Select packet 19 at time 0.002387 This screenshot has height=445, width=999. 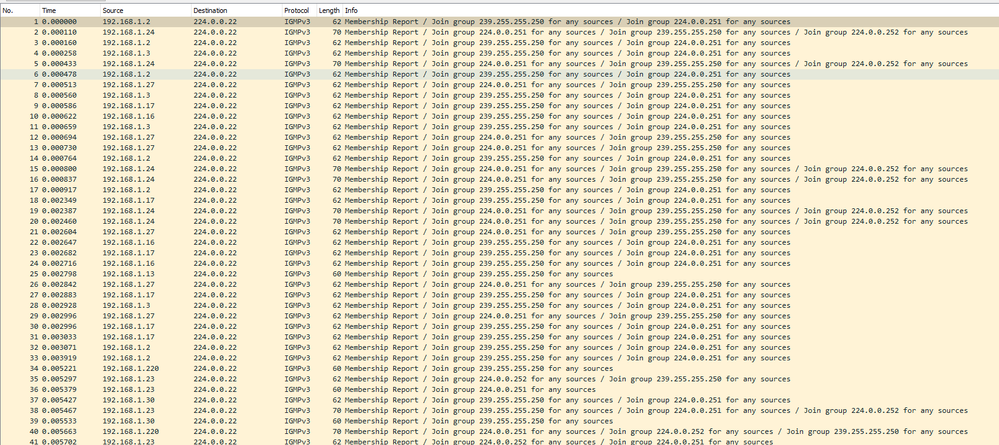pos(500,211)
